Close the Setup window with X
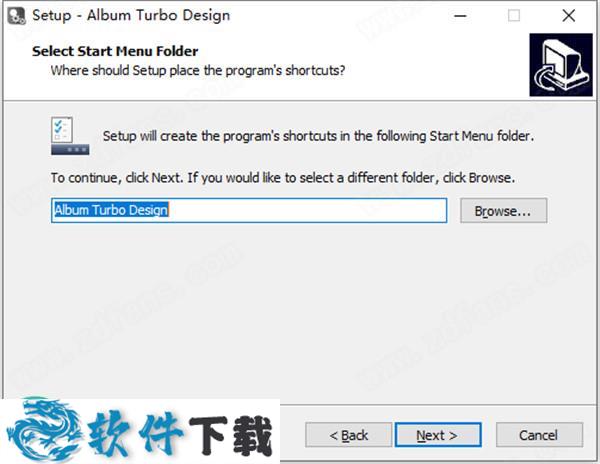The width and height of the screenshot is (600, 464). click(x=569, y=16)
